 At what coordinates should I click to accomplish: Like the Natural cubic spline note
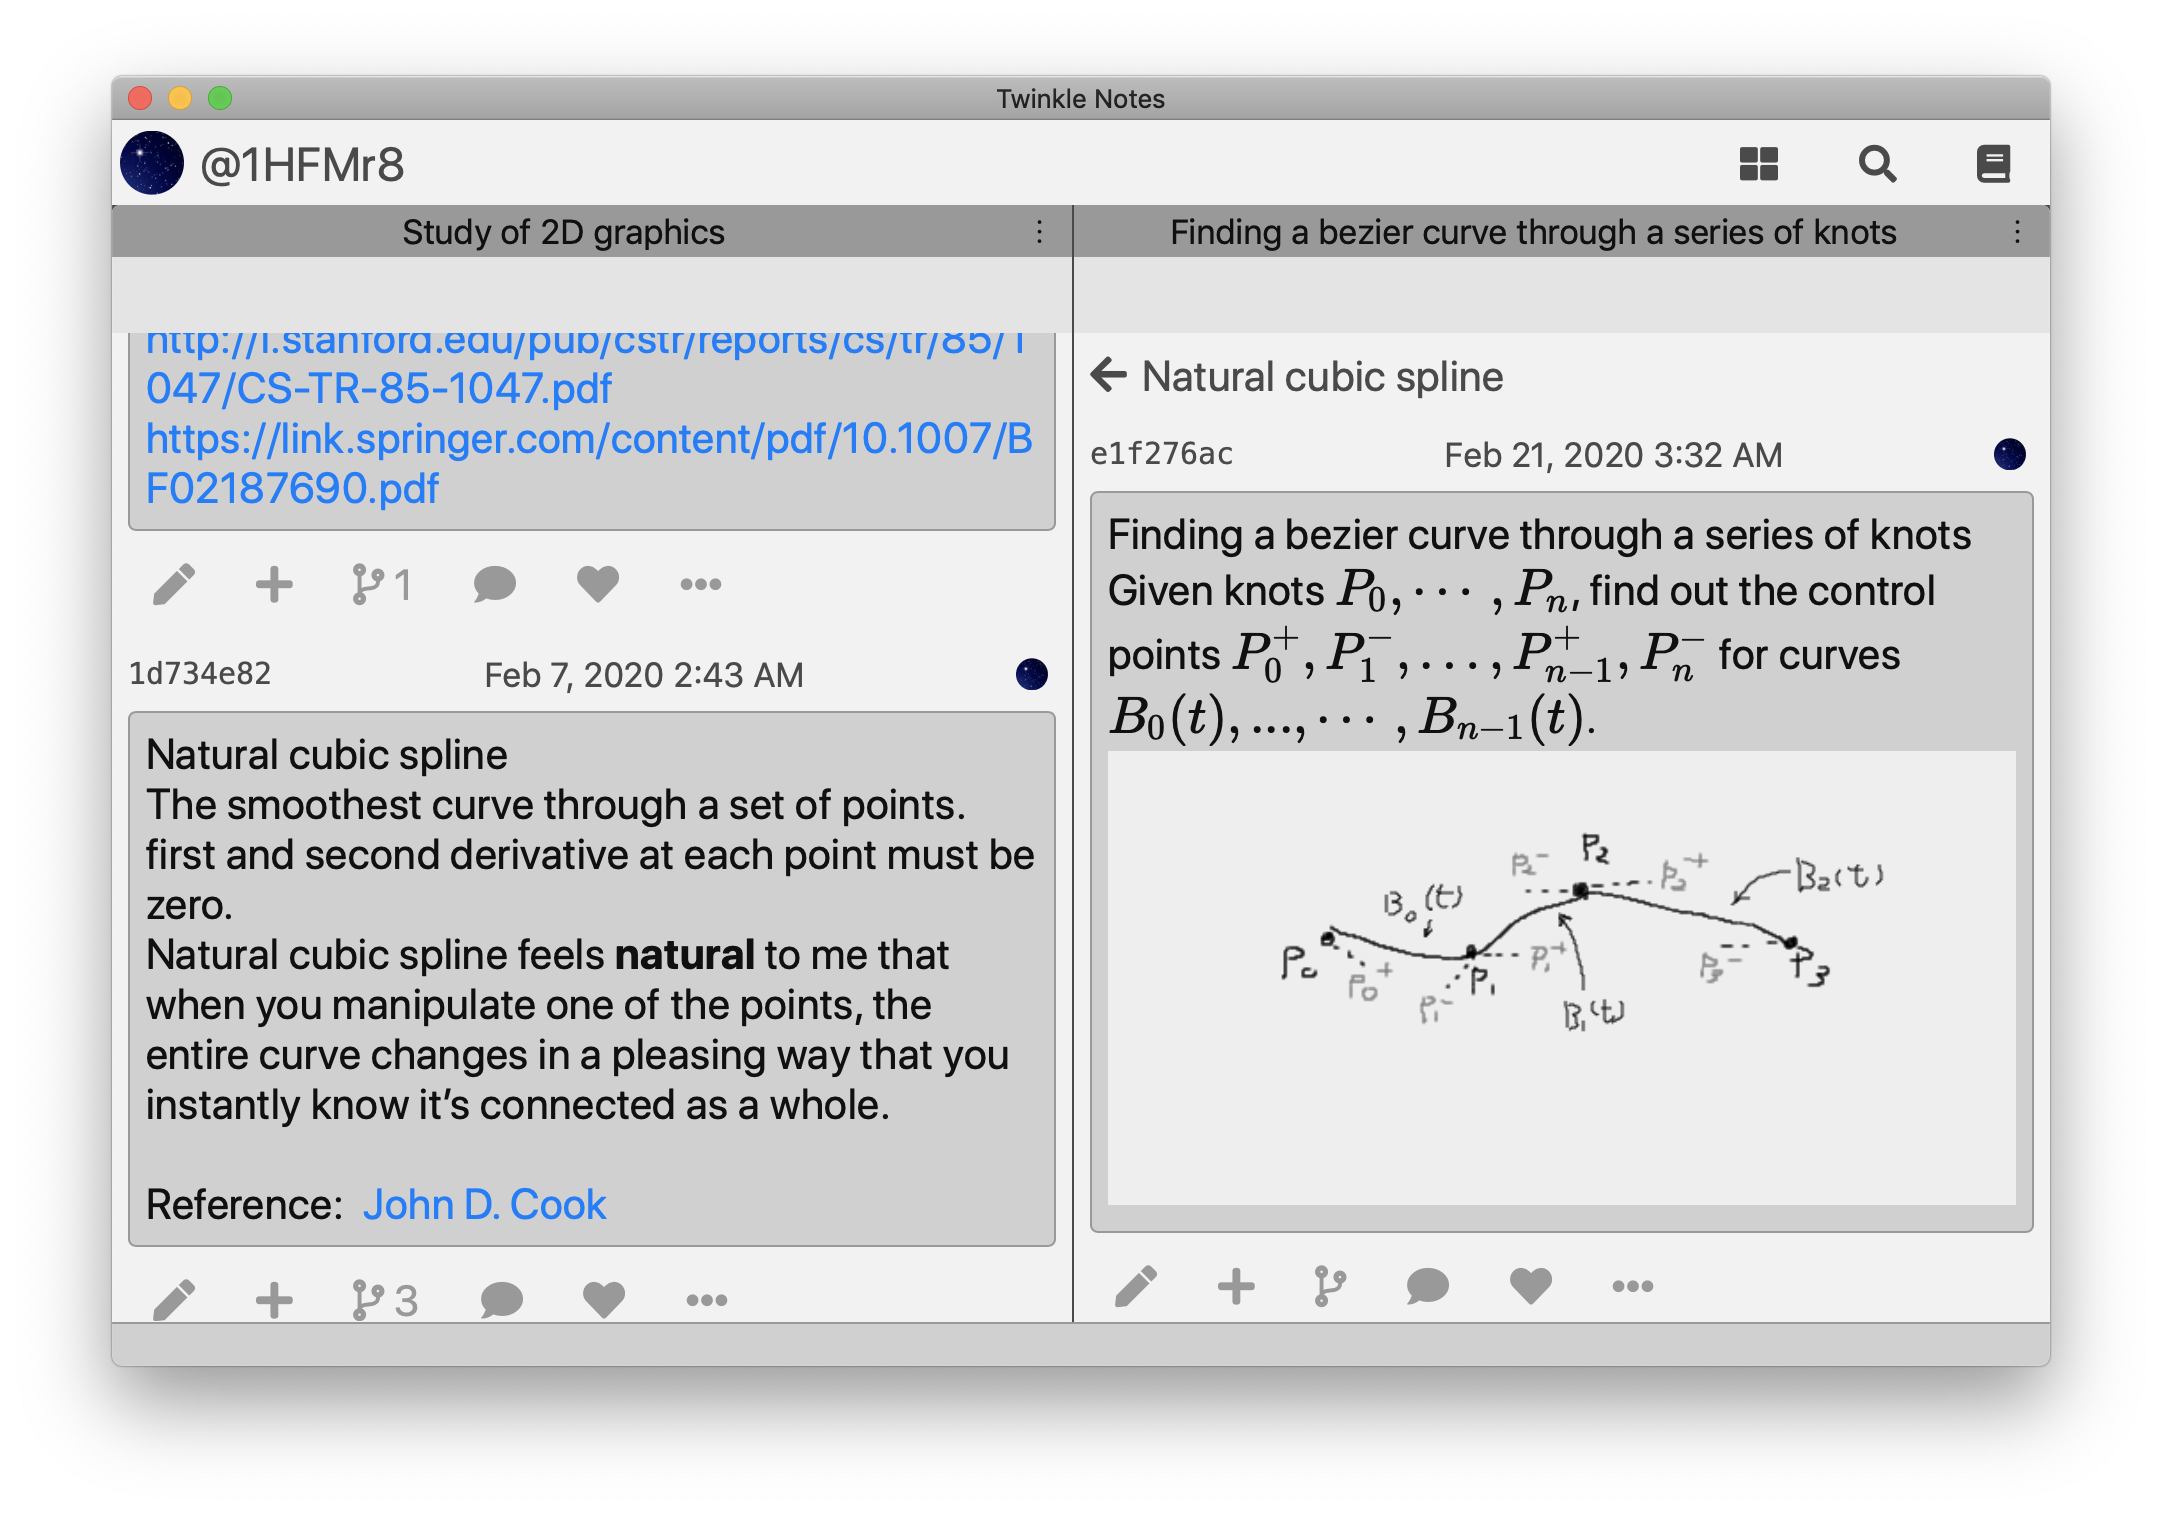pyautogui.click(x=604, y=1300)
